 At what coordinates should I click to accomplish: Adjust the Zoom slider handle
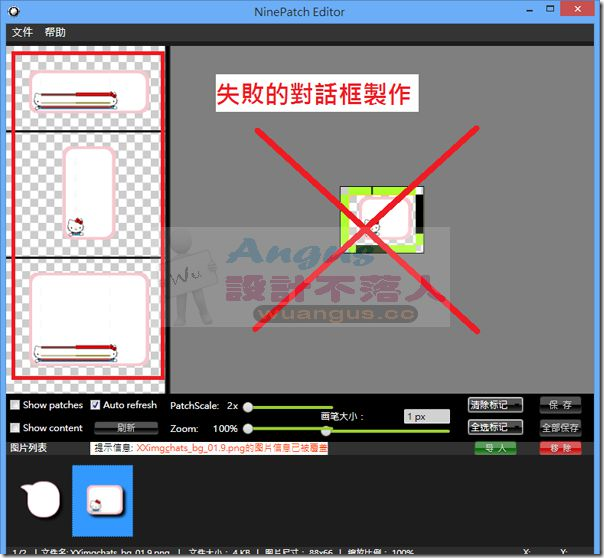[x=248, y=429]
